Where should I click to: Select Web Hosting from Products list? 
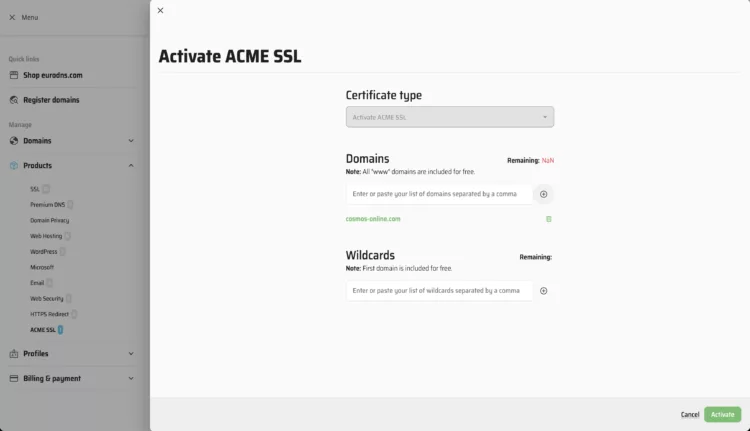click(46, 236)
